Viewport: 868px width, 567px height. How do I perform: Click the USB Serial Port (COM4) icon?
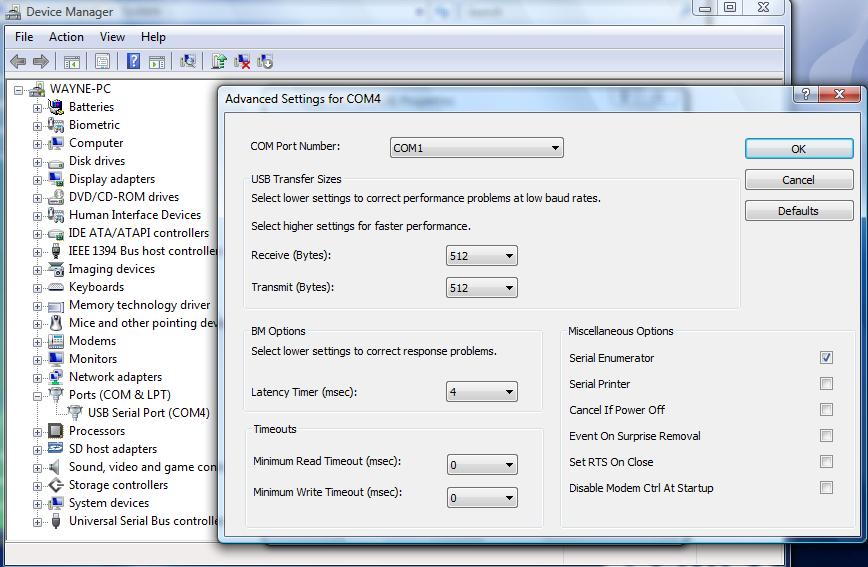click(x=75, y=413)
